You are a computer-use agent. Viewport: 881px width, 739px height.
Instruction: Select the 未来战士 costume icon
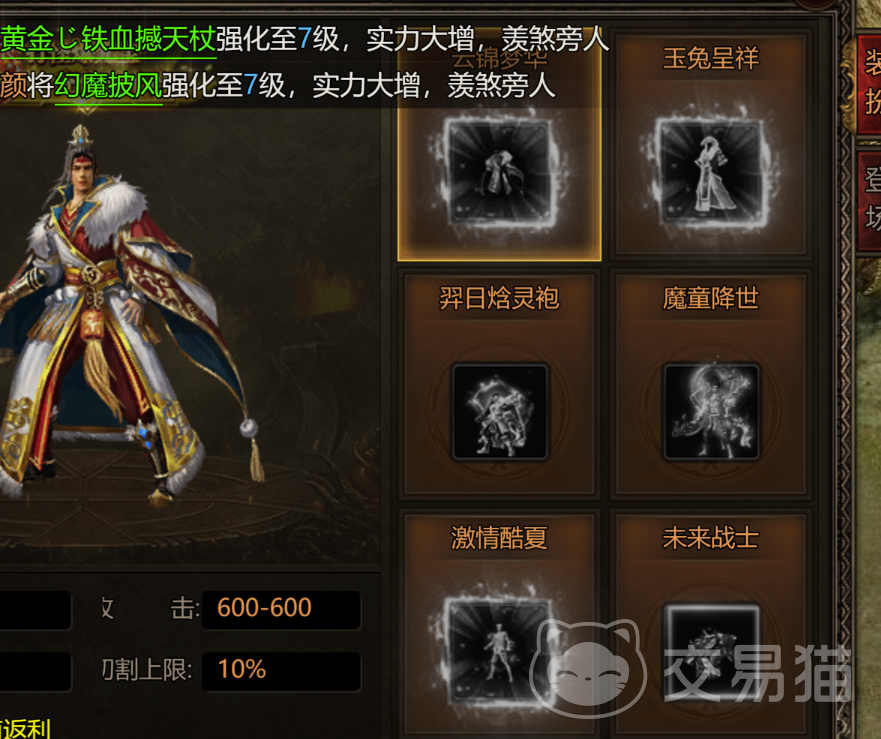pyautogui.click(x=711, y=652)
